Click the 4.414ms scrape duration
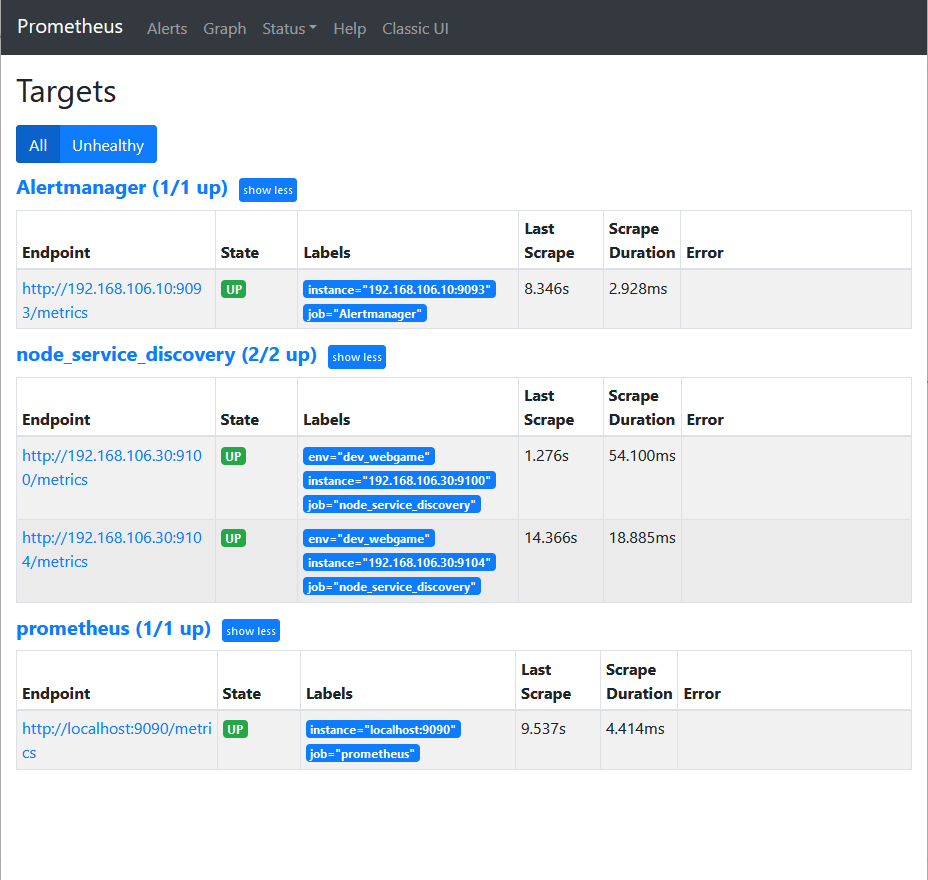Viewport: 928px width, 880px height. [635, 729]
